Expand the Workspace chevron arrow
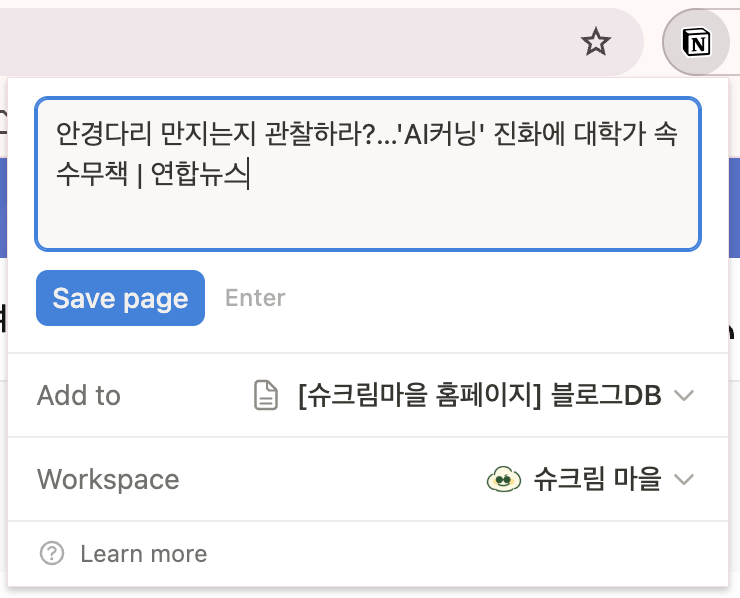The width and height of the screenshot is (740, 598). (x=684, y=479)
